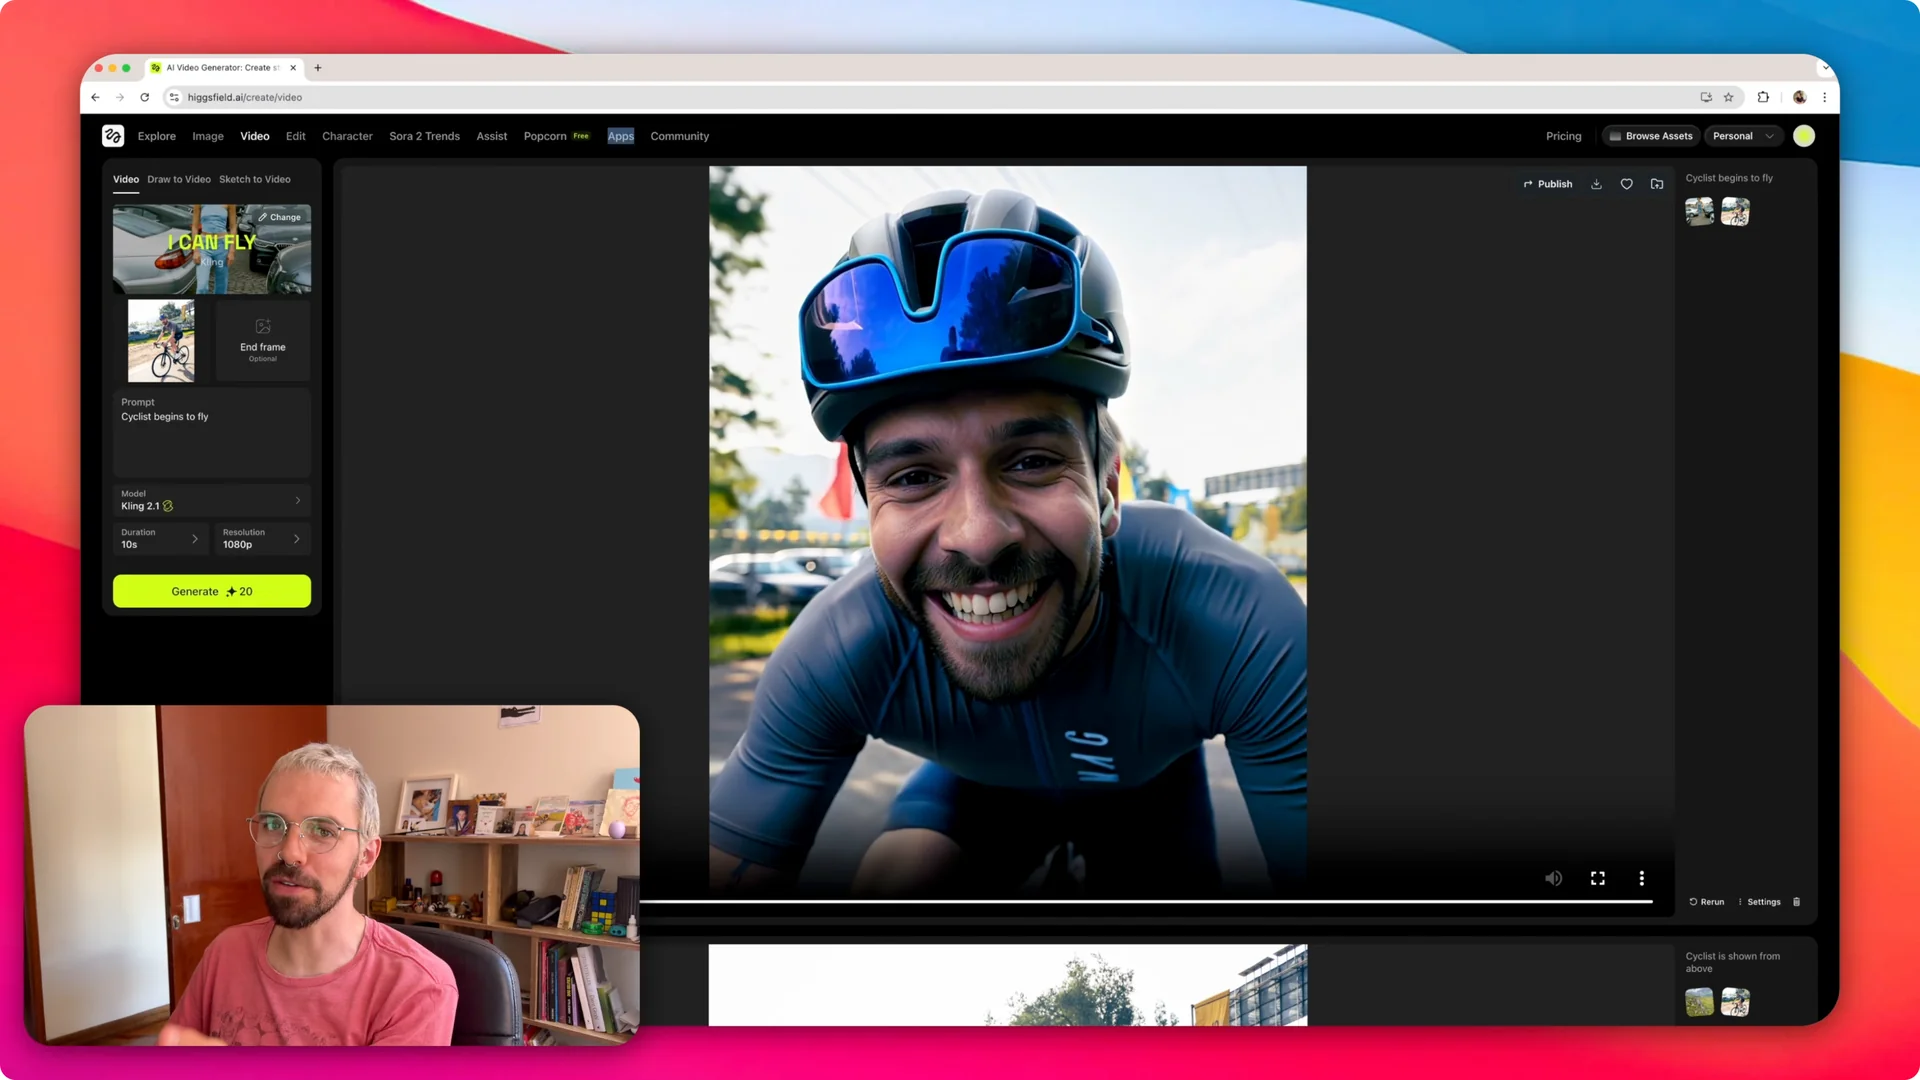
Task: Delete the generation using the trash icon
Action: click(x=1796, y=901)
